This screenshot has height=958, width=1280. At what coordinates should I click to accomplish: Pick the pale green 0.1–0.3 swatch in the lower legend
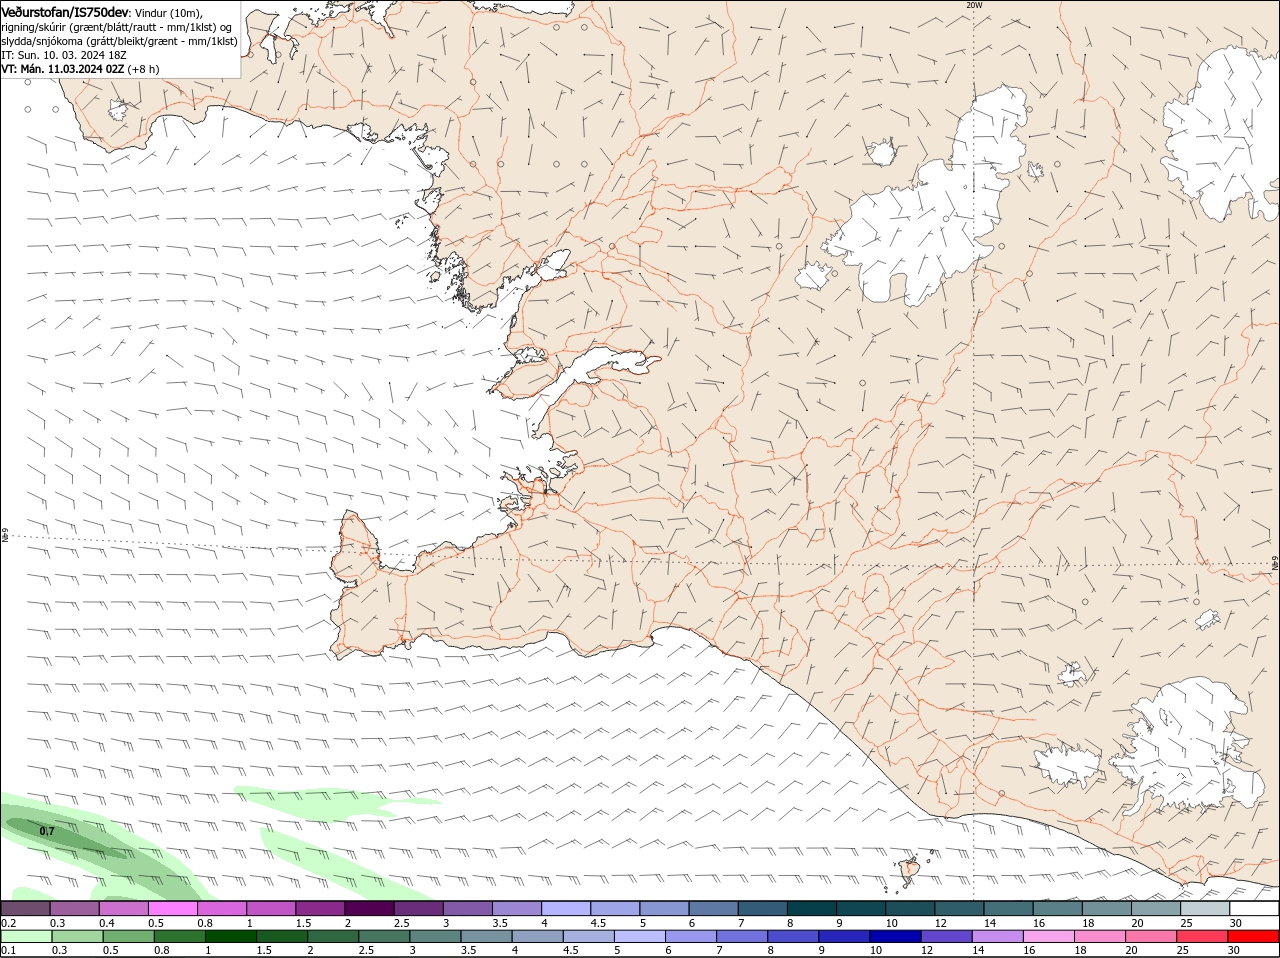tap(27, 936)
